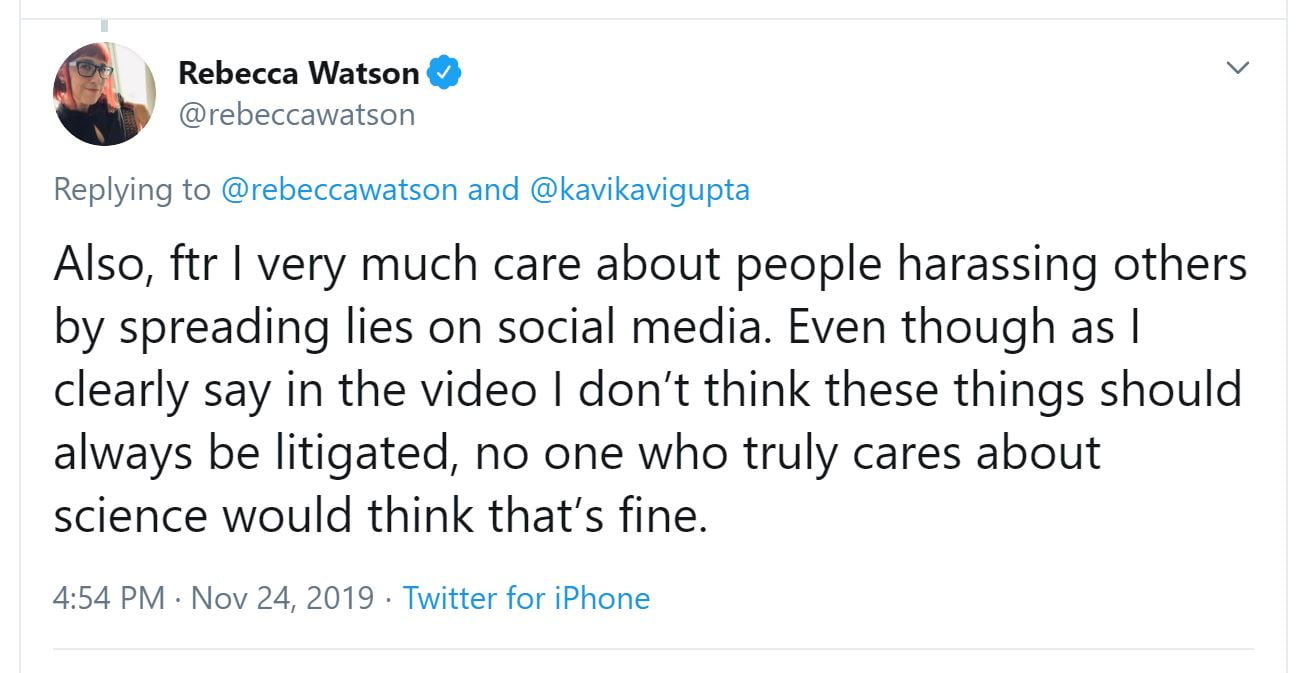Click the tweet's opening words "Also, ftr"

click(126, 264)
